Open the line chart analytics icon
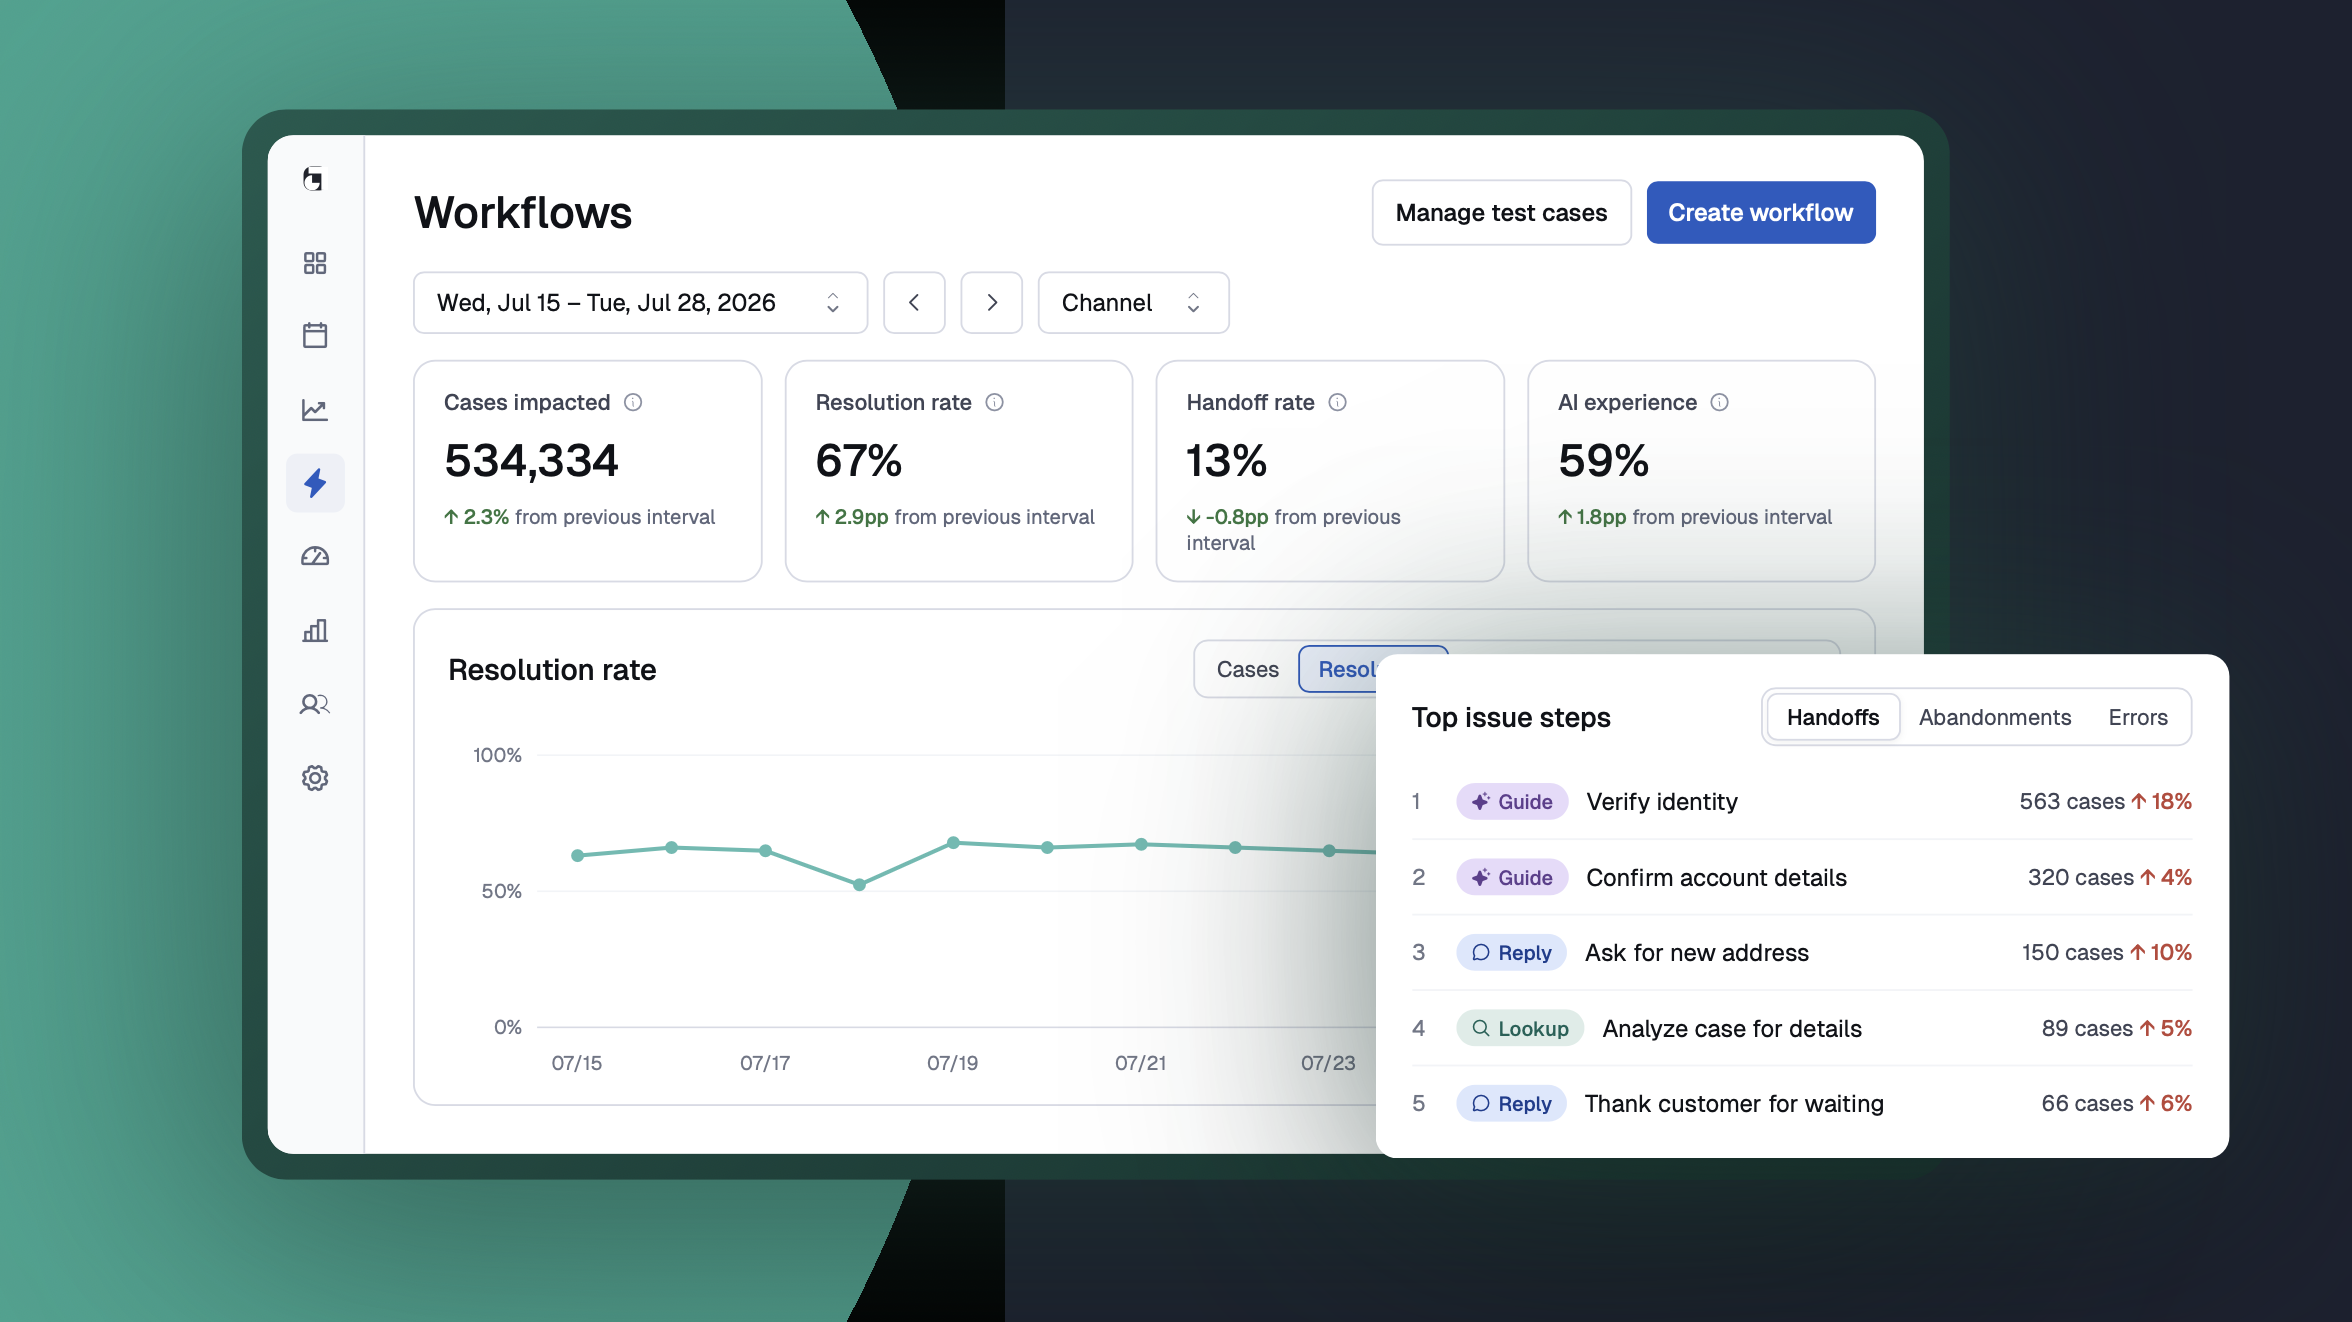The height and width of the screenshot is (1322, 2352). tap(315, 410)
